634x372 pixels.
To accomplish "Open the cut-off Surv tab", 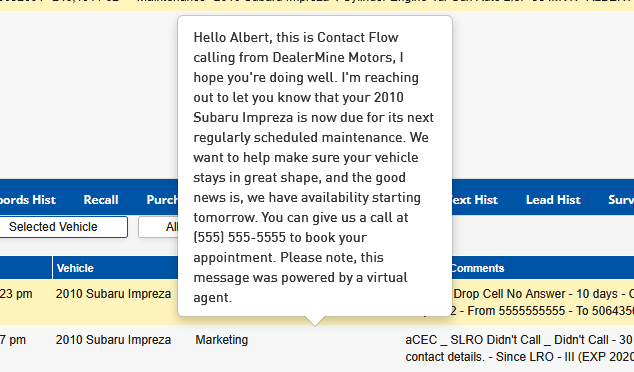I will click(621, 200).
